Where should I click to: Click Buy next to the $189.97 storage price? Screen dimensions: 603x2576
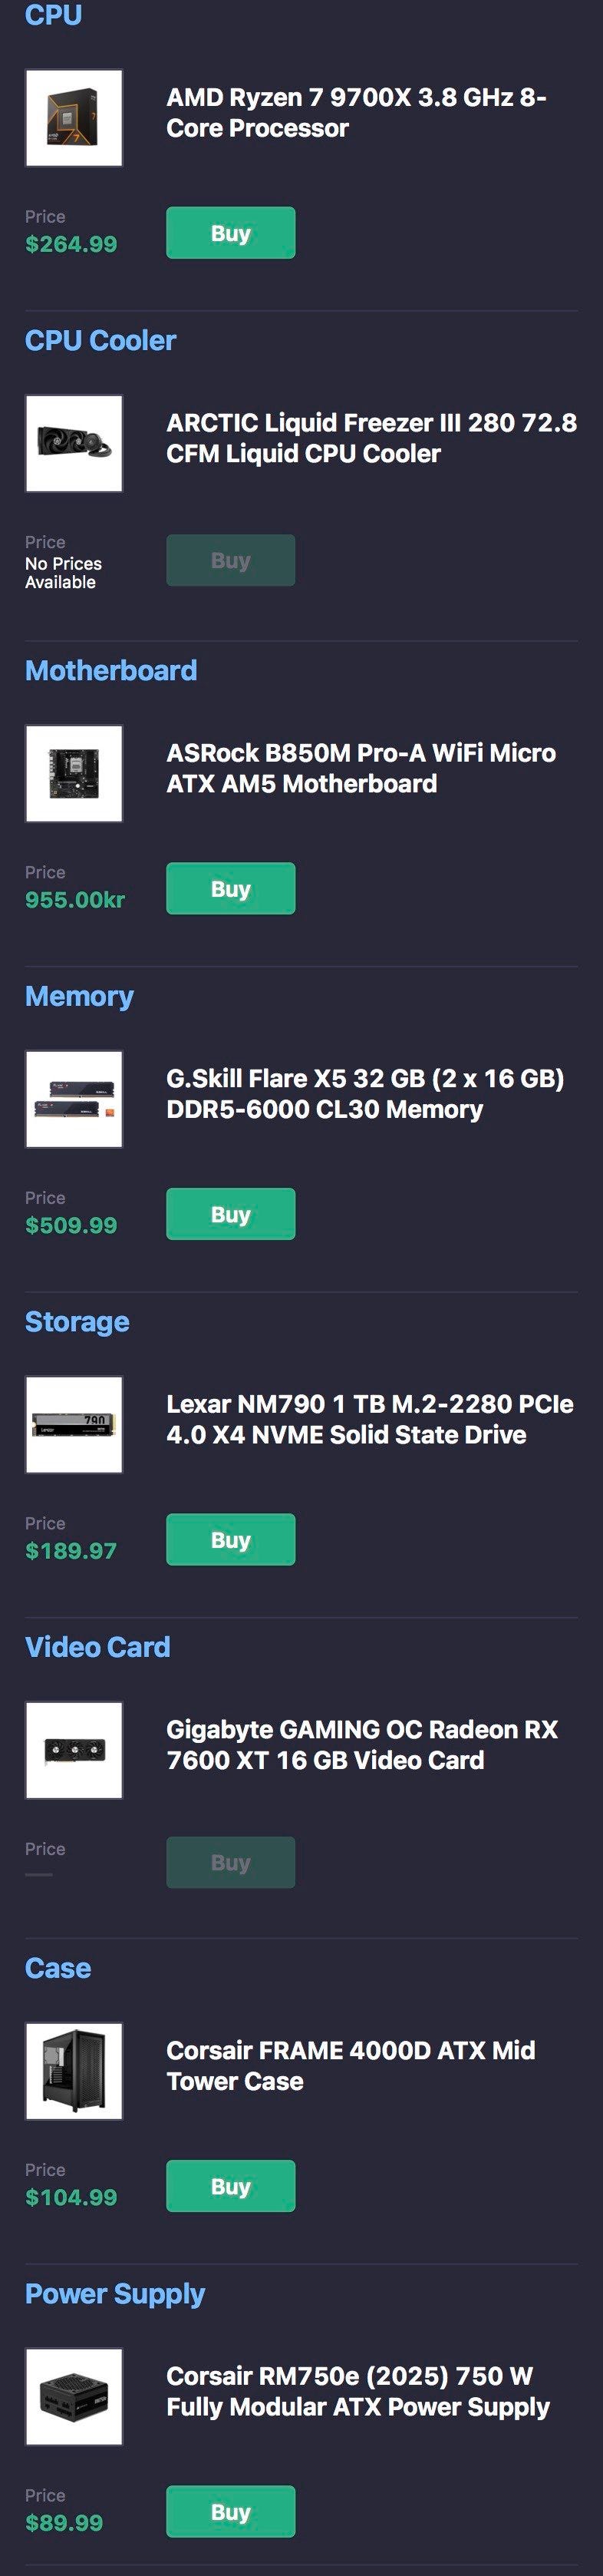pos(230,1539)
